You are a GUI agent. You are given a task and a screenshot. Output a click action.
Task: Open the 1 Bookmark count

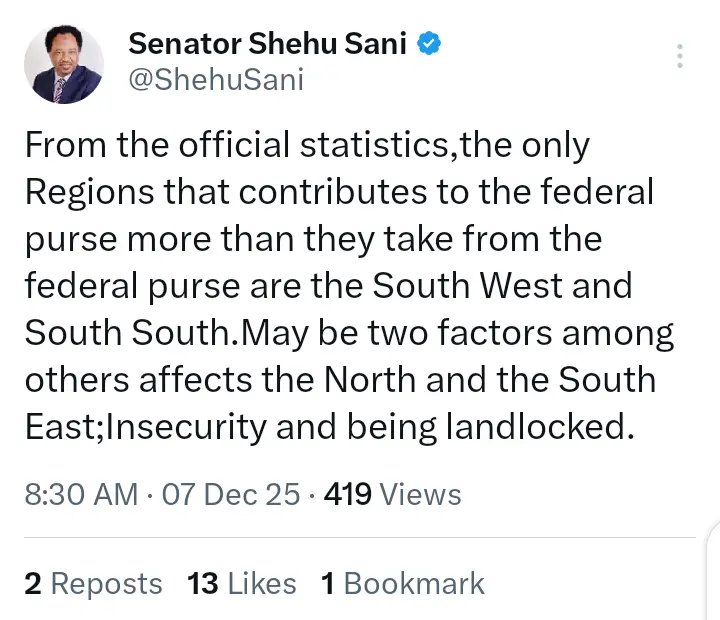pos(402,584)
